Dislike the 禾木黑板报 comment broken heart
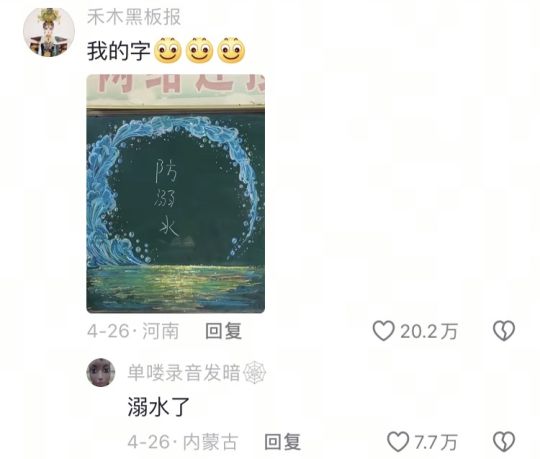540x459 pixels. tap(504, 331)
